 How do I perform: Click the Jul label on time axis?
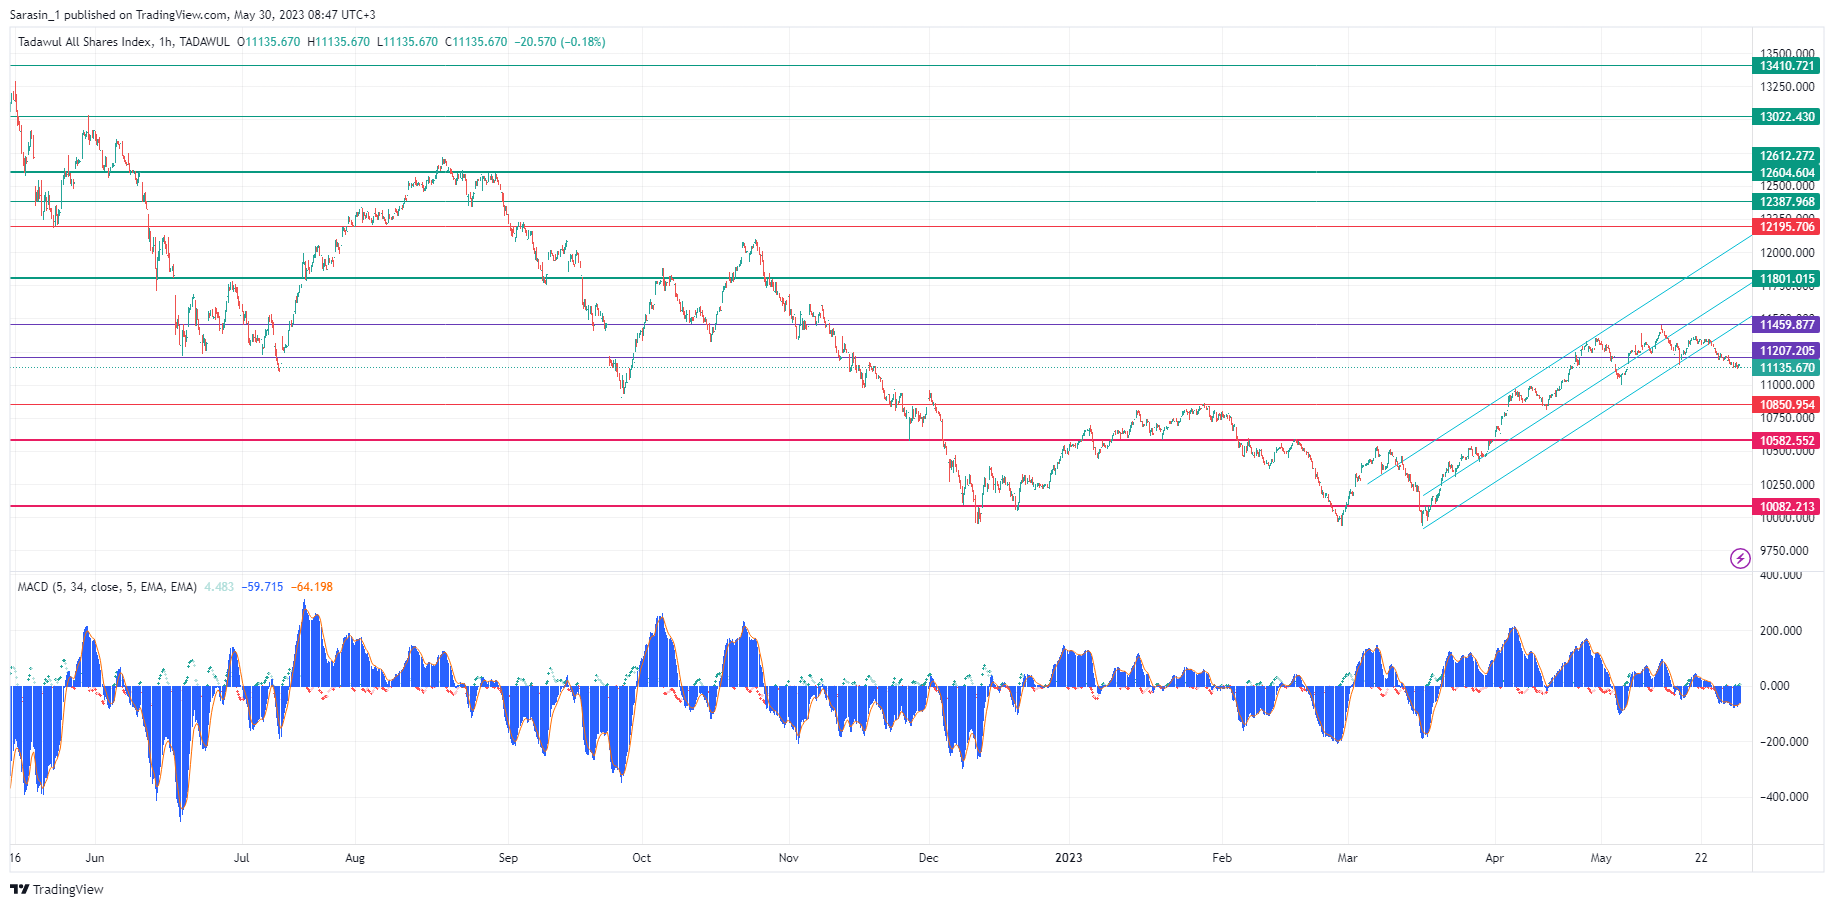(241, 858)
